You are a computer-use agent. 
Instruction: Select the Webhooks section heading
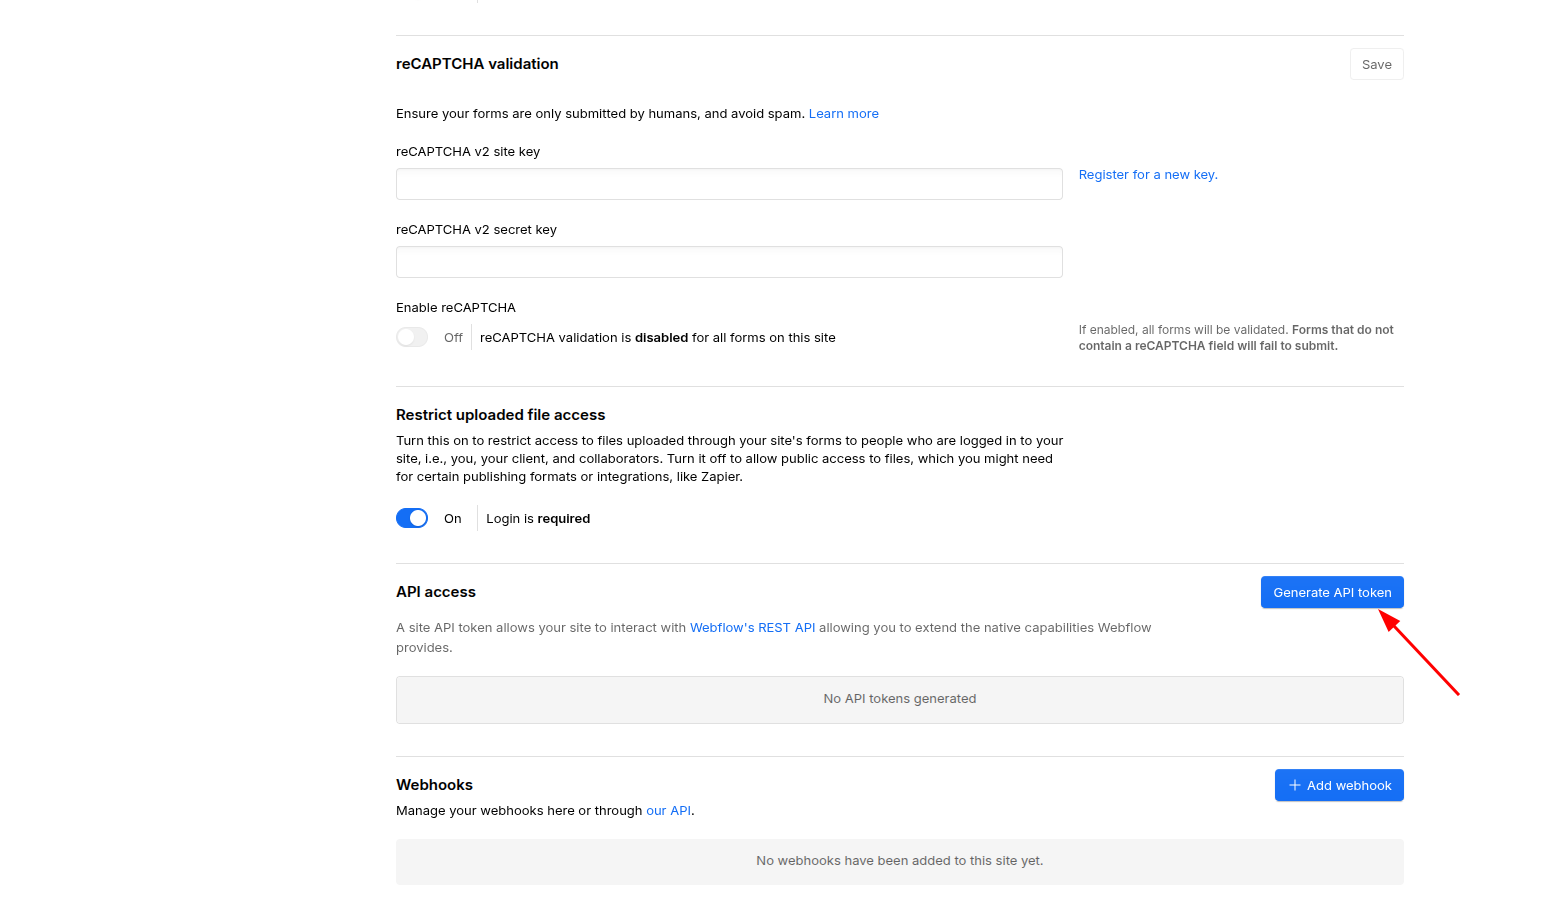[434, 785]
